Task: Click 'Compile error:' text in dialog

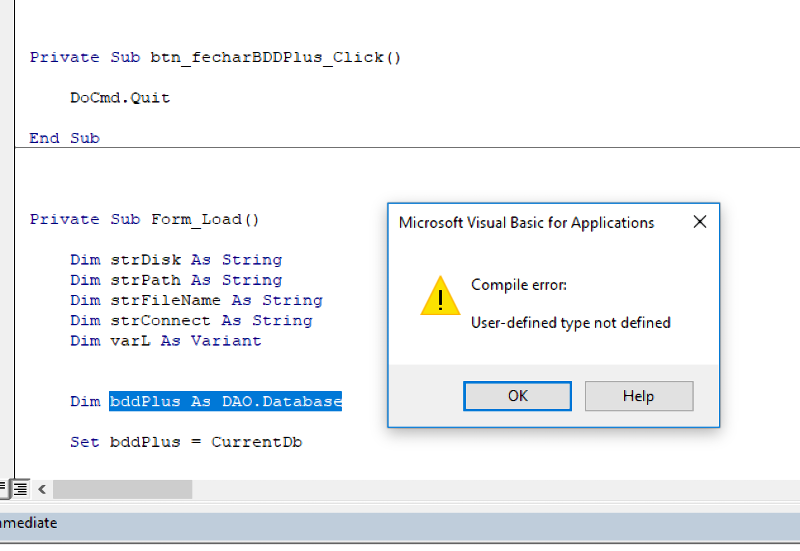Action: 519,285
